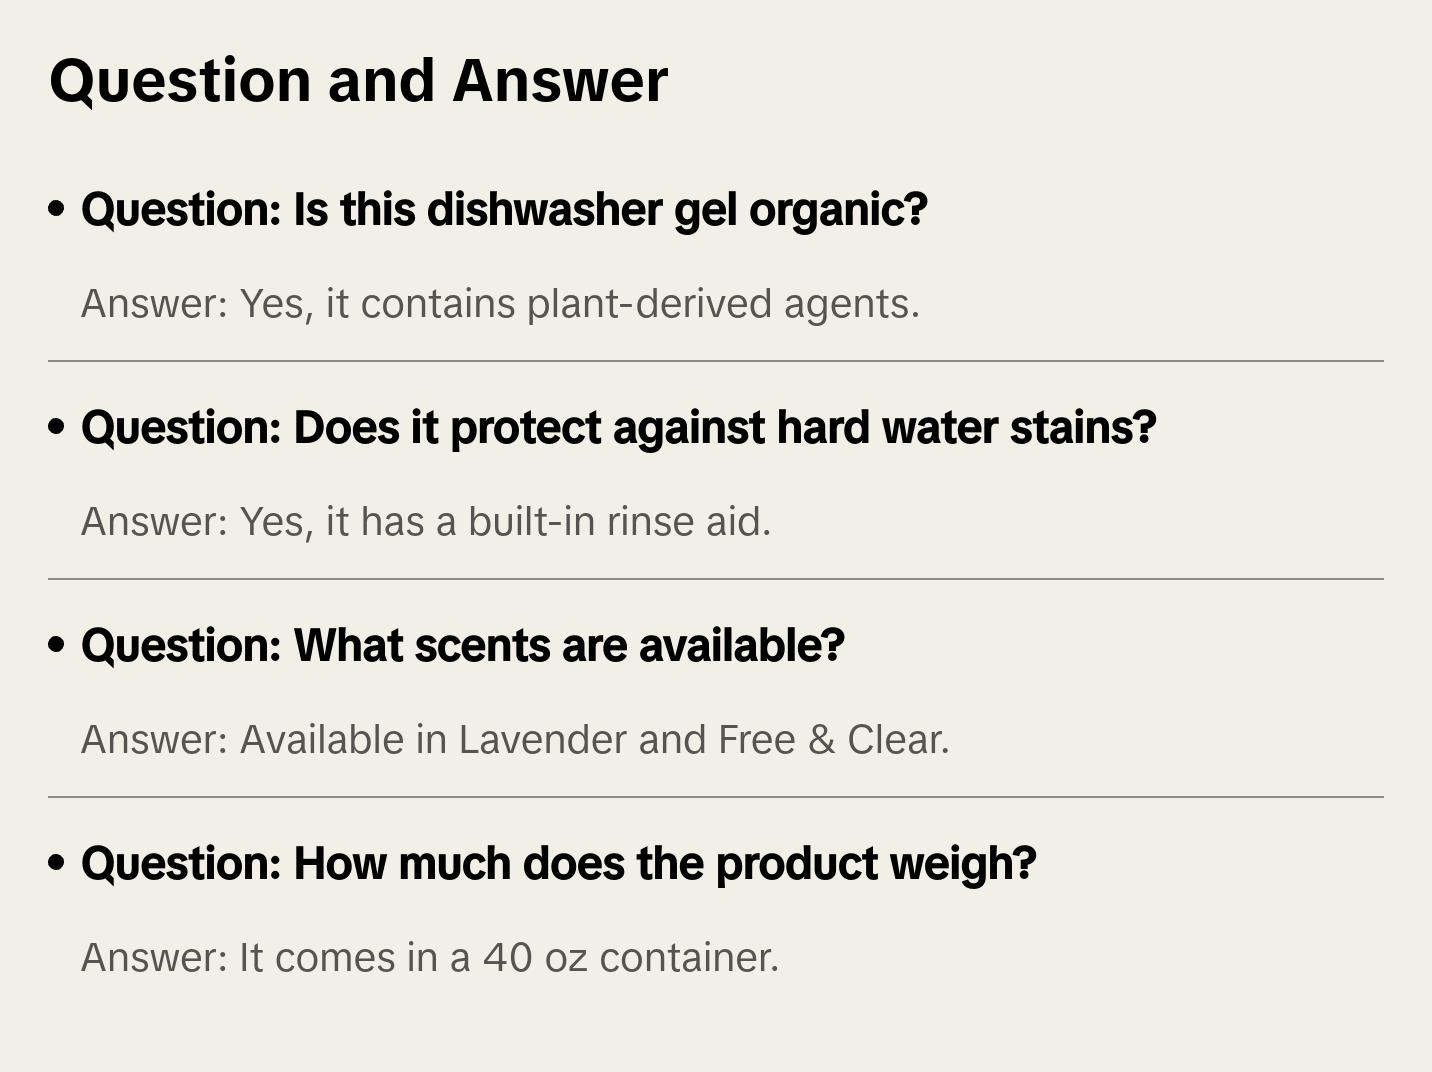This screenshot has width=1432, height=1072.
Task: Click the bullet beside the organic question
Action: pos(57,209)
